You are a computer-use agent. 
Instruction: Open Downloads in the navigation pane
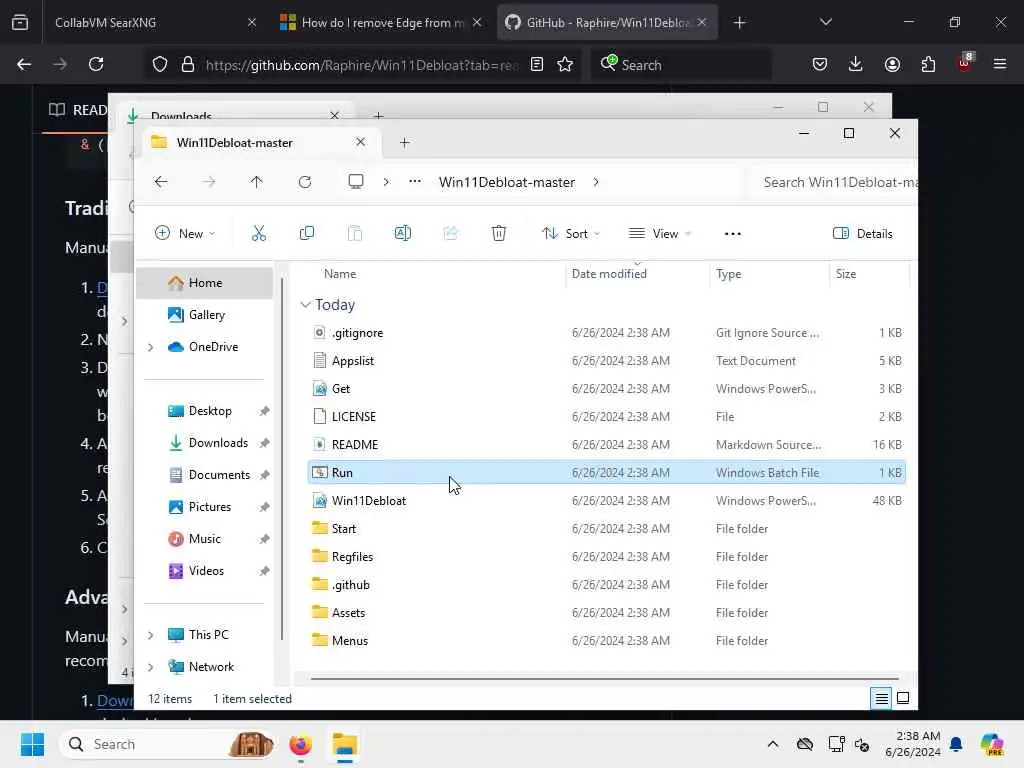tap(204, 443)
